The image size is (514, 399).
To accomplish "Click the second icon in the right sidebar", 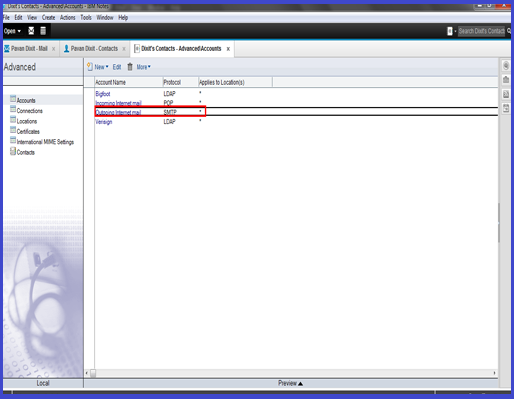I will click(506, 80).
